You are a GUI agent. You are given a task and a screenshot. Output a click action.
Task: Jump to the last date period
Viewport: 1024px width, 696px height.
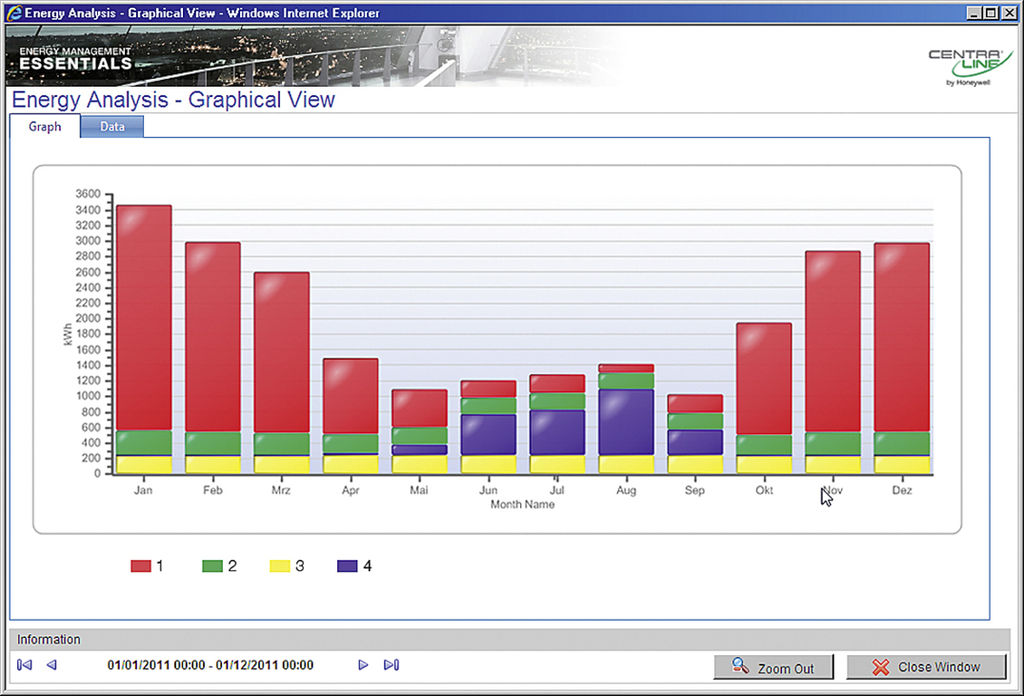tap(391, 665)
